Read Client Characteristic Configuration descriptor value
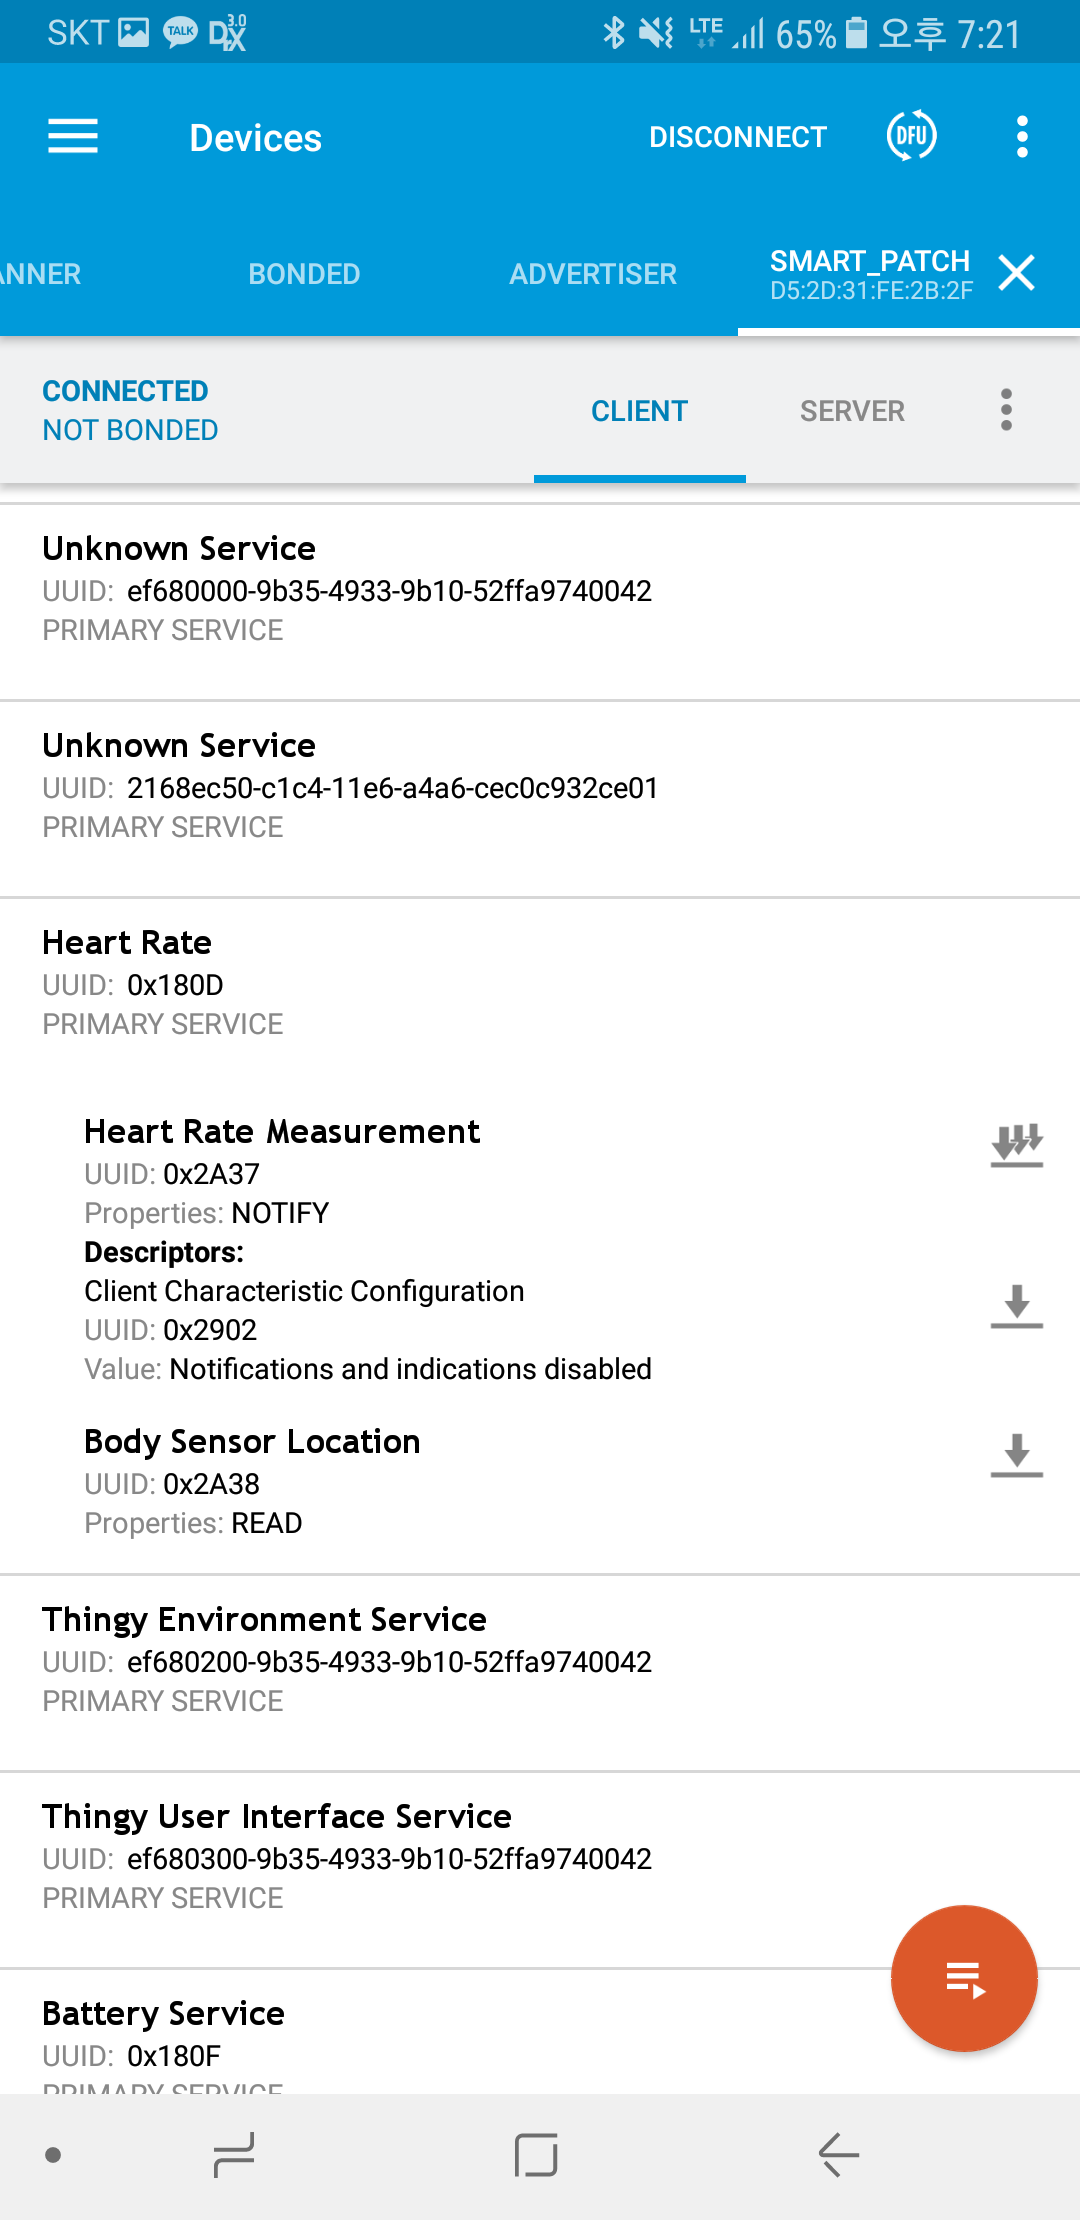The height and width of the screenshot is (2220, 1080). [x=1017, y=1306]
